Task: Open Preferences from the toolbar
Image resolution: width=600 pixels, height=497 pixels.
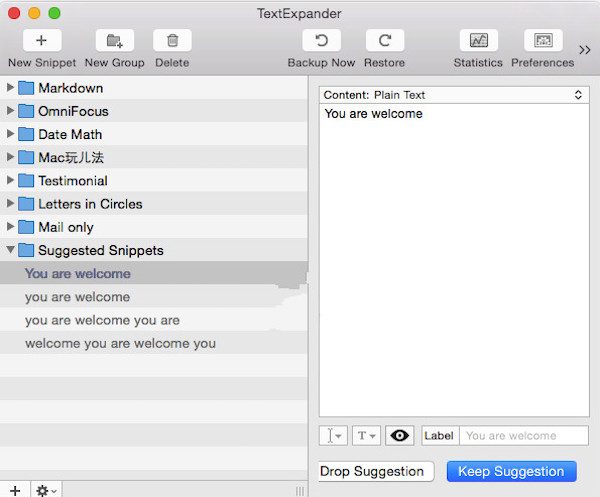Action: click(x=543, y=40)
